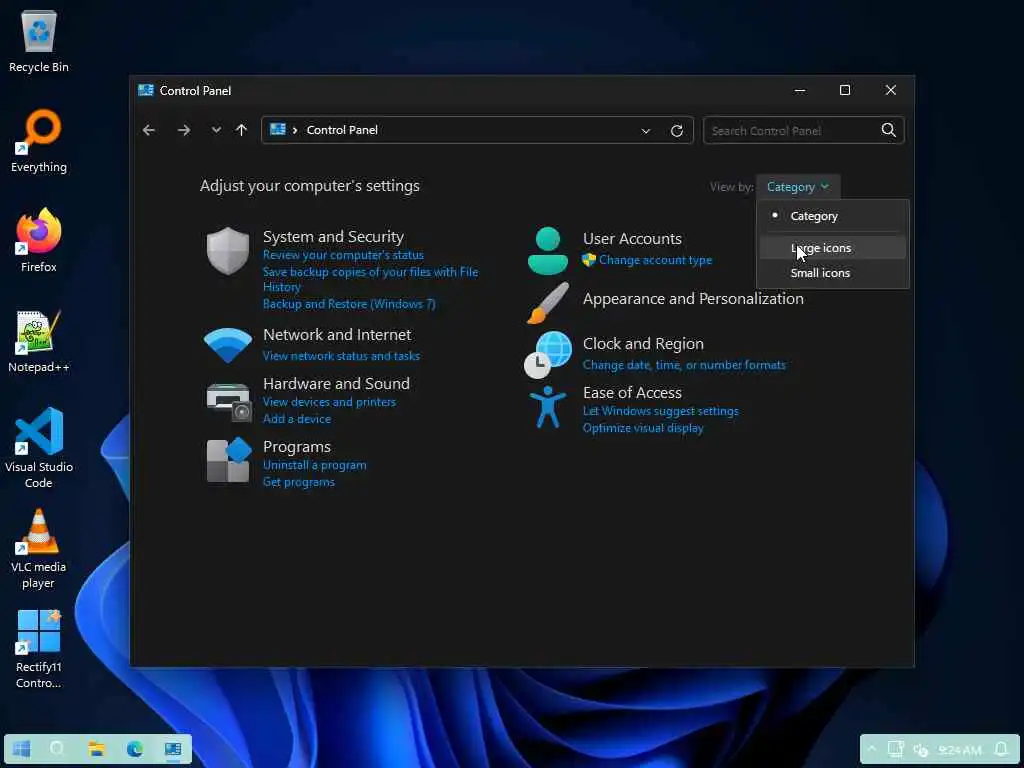Open Save backup copies with File History
1024x768 pixels.
click(x=370, y=279)
